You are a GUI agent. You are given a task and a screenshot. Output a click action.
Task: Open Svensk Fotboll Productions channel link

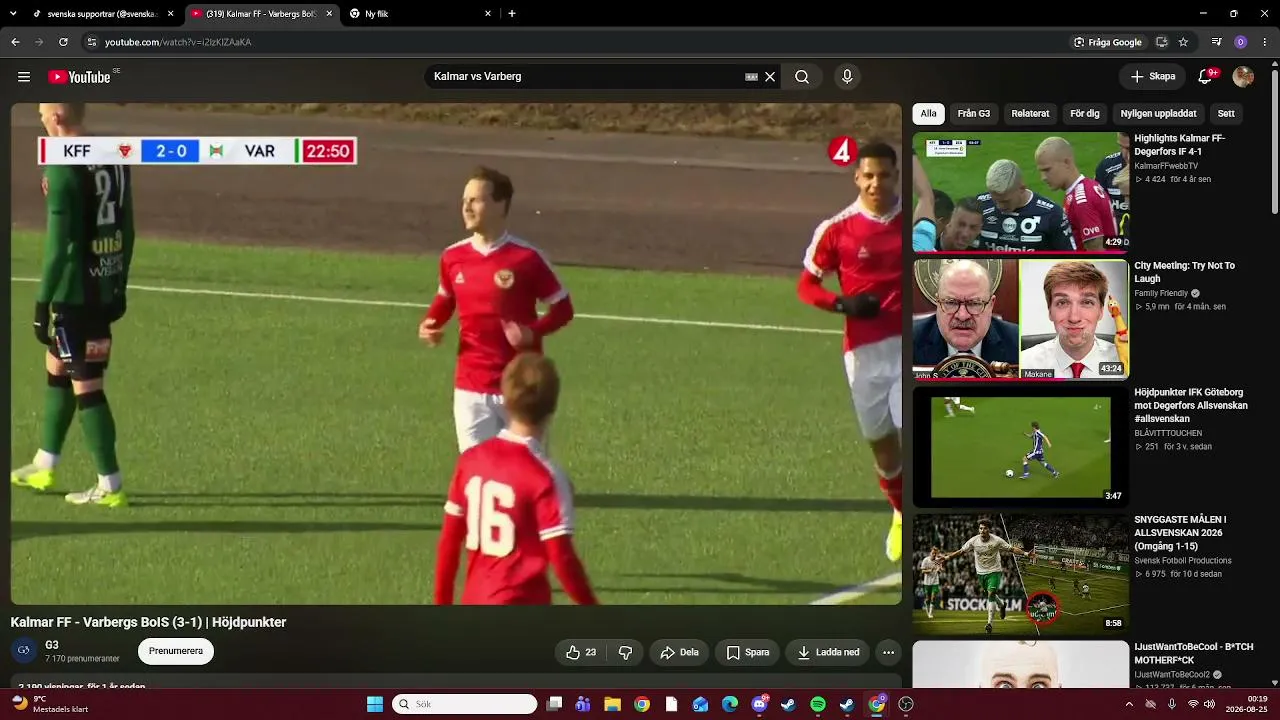click(x=1183, y=561)
